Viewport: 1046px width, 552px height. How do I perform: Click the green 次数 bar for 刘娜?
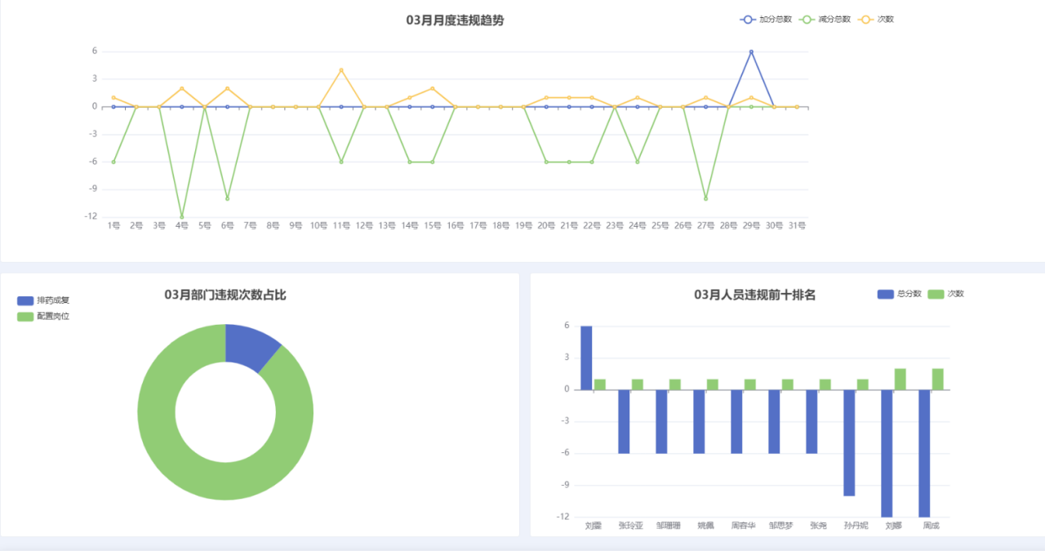[900, 379]
